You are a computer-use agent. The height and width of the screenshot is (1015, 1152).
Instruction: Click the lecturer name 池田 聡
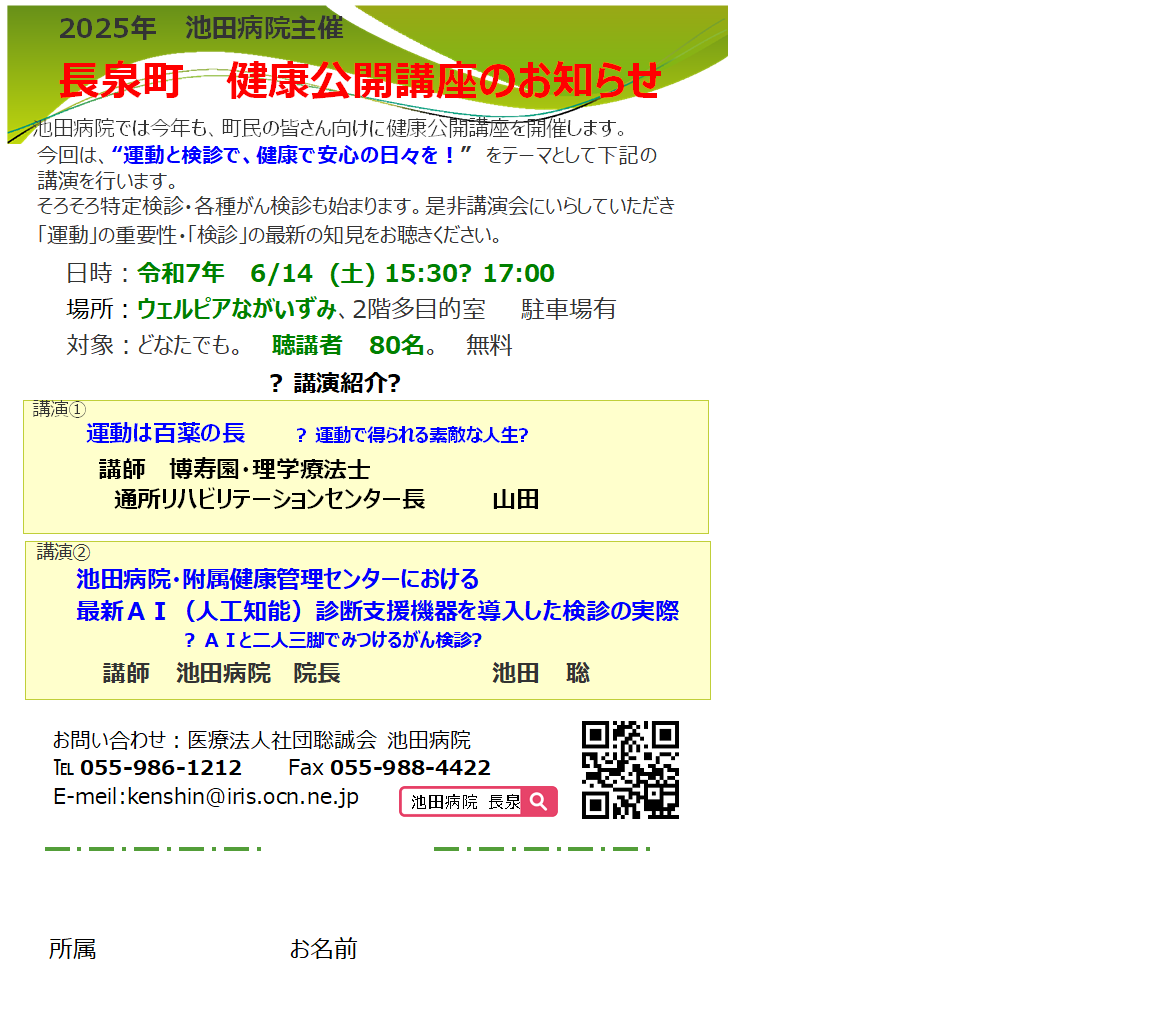pyautogui.click(x=540, y=673)
